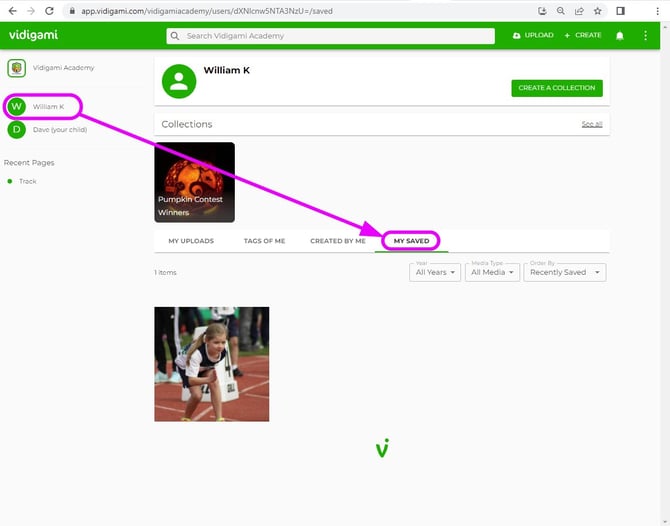Click the Upload button in header
This screenshot has height=526, width=670.
(x=532, y=35)
